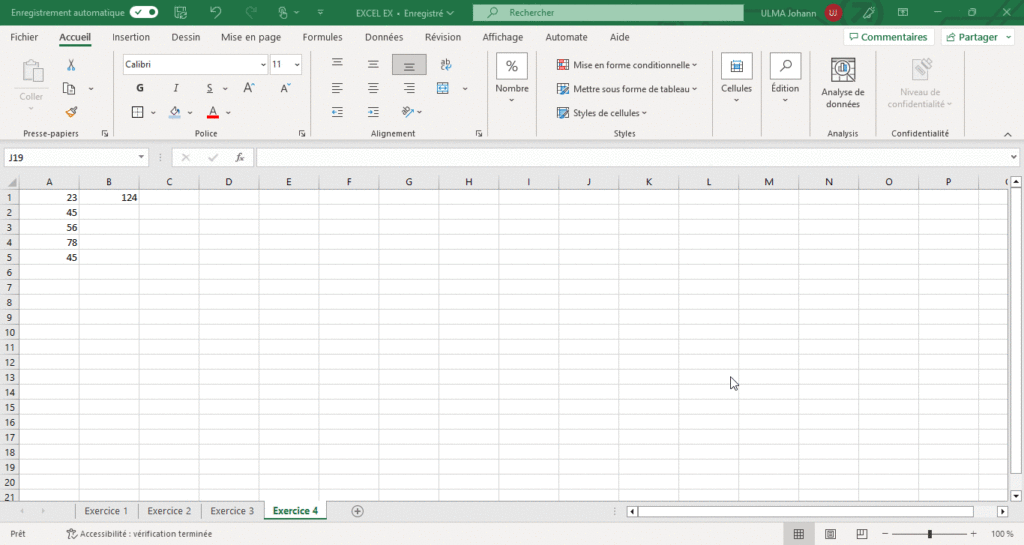Viewport: 1024px width, 545px height.
Task: Open the Formules tab
Action: [x=322, y=37]
